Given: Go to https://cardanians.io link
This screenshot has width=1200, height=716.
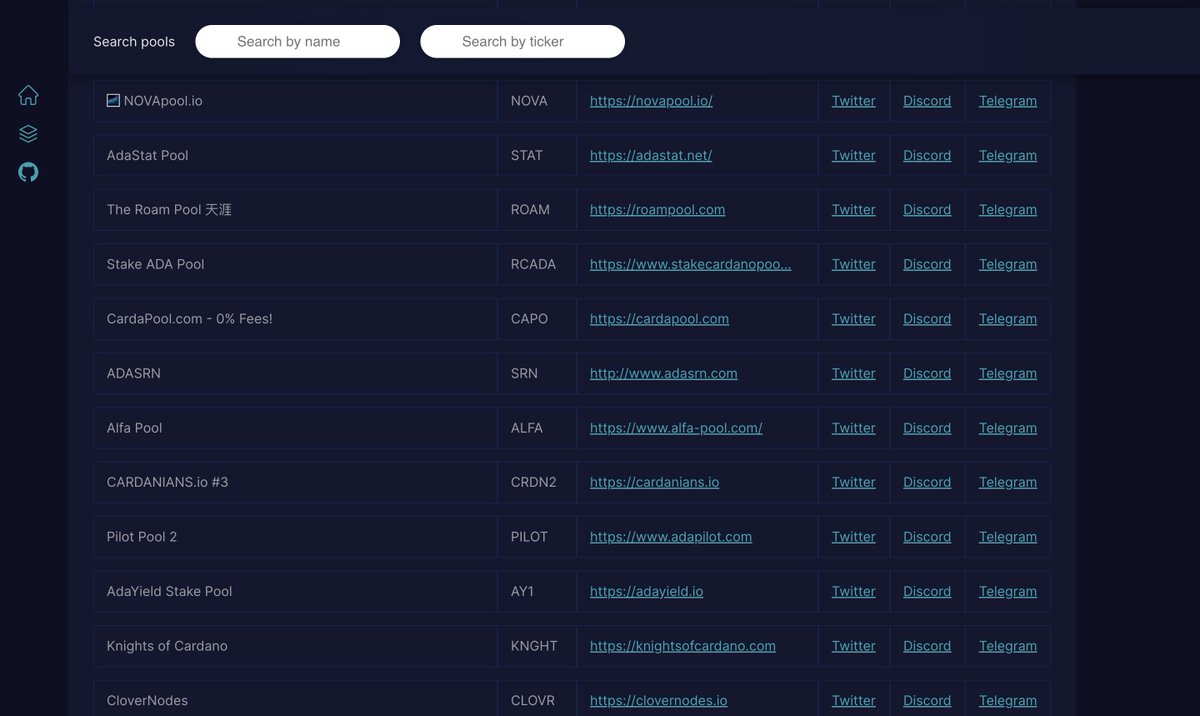Looking at the screenshot, I should point(654,482).
